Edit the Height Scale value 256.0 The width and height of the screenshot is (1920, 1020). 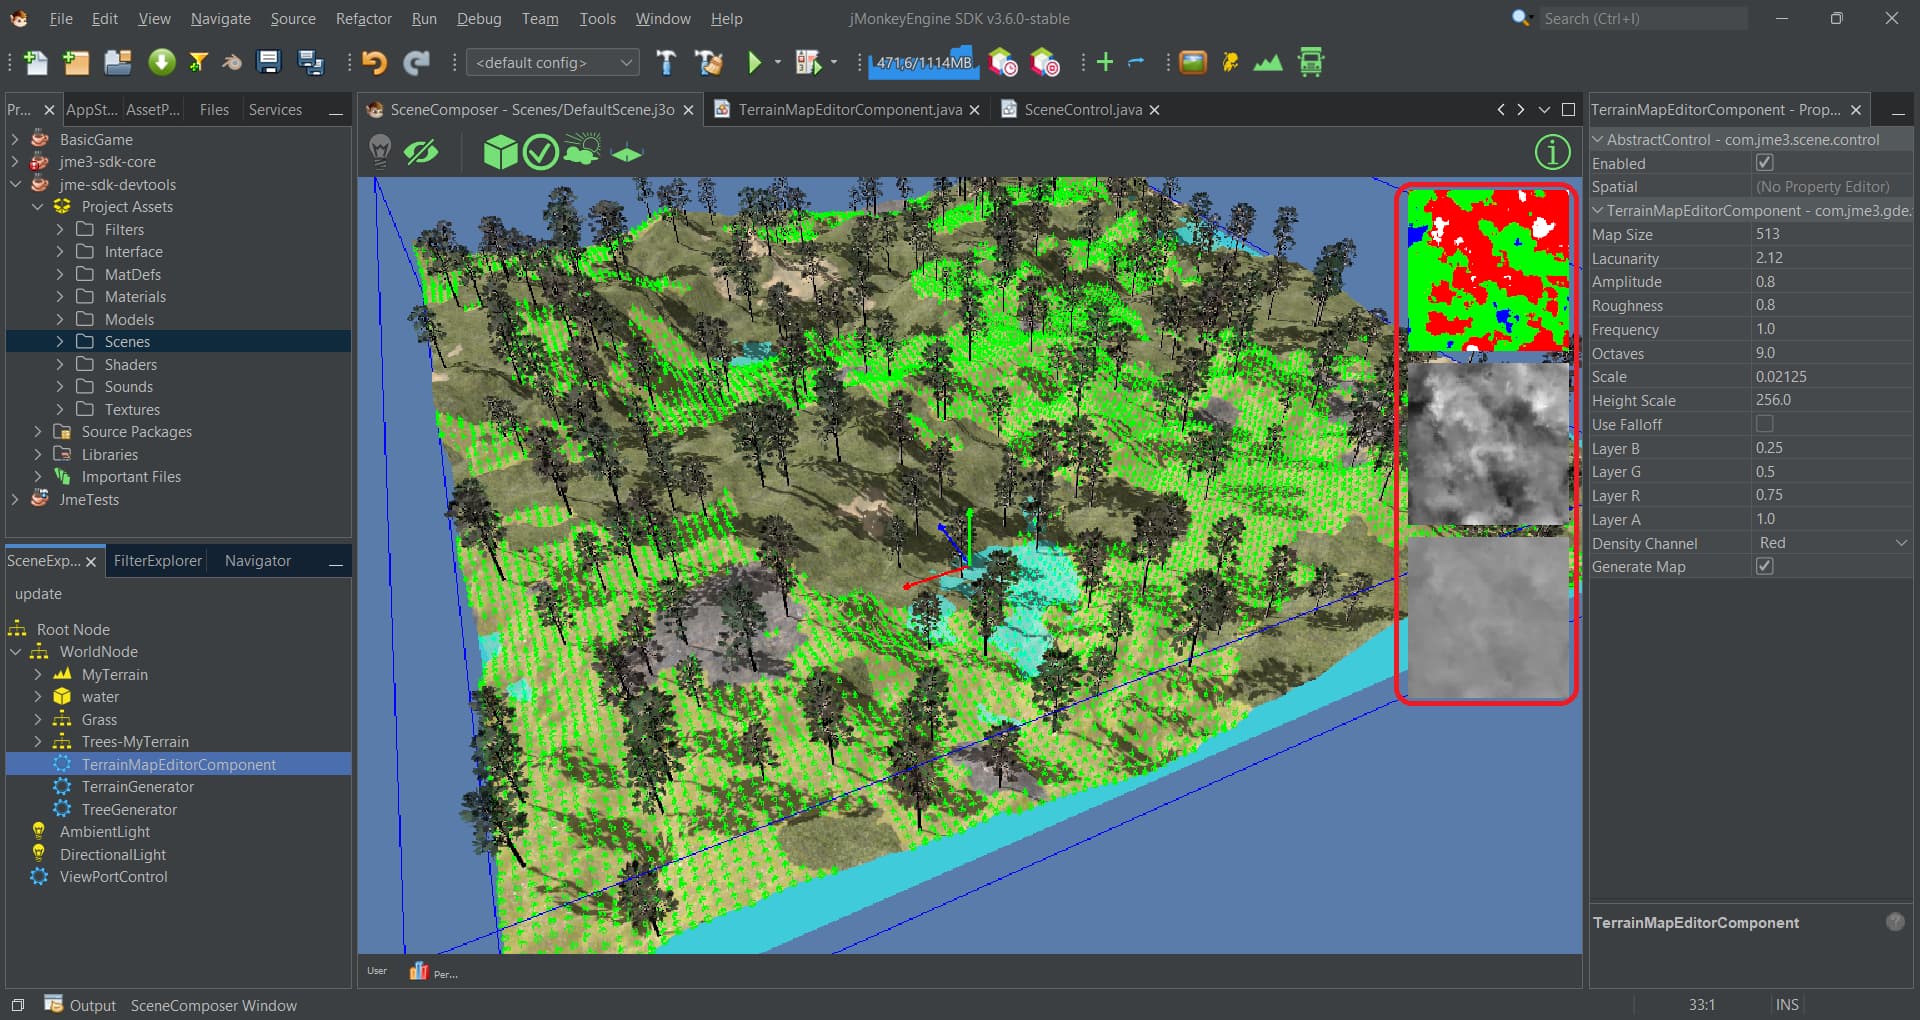click(x=1832, y=400)
